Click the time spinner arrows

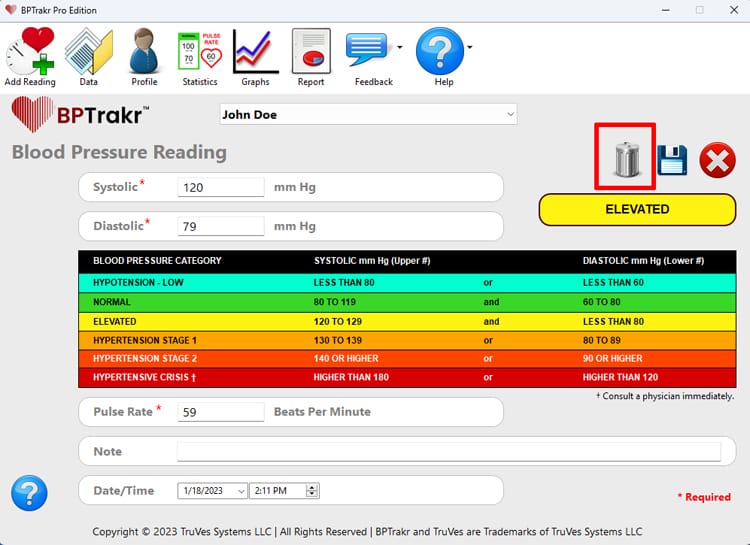pos(312,491)
